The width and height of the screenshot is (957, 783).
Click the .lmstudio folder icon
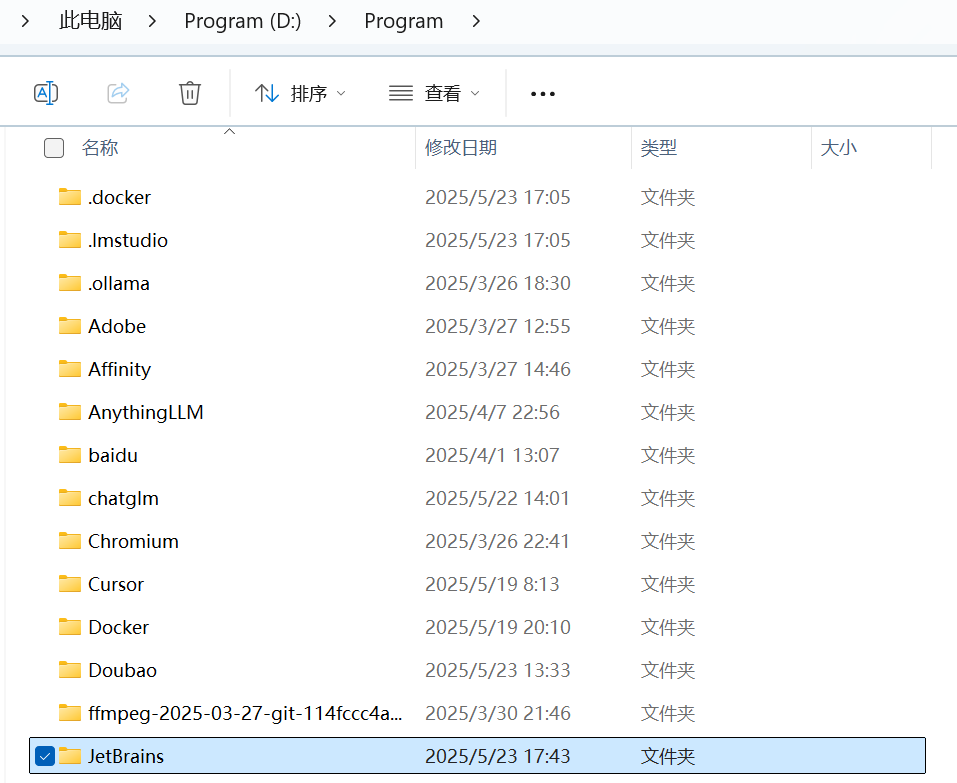(70, 240)
